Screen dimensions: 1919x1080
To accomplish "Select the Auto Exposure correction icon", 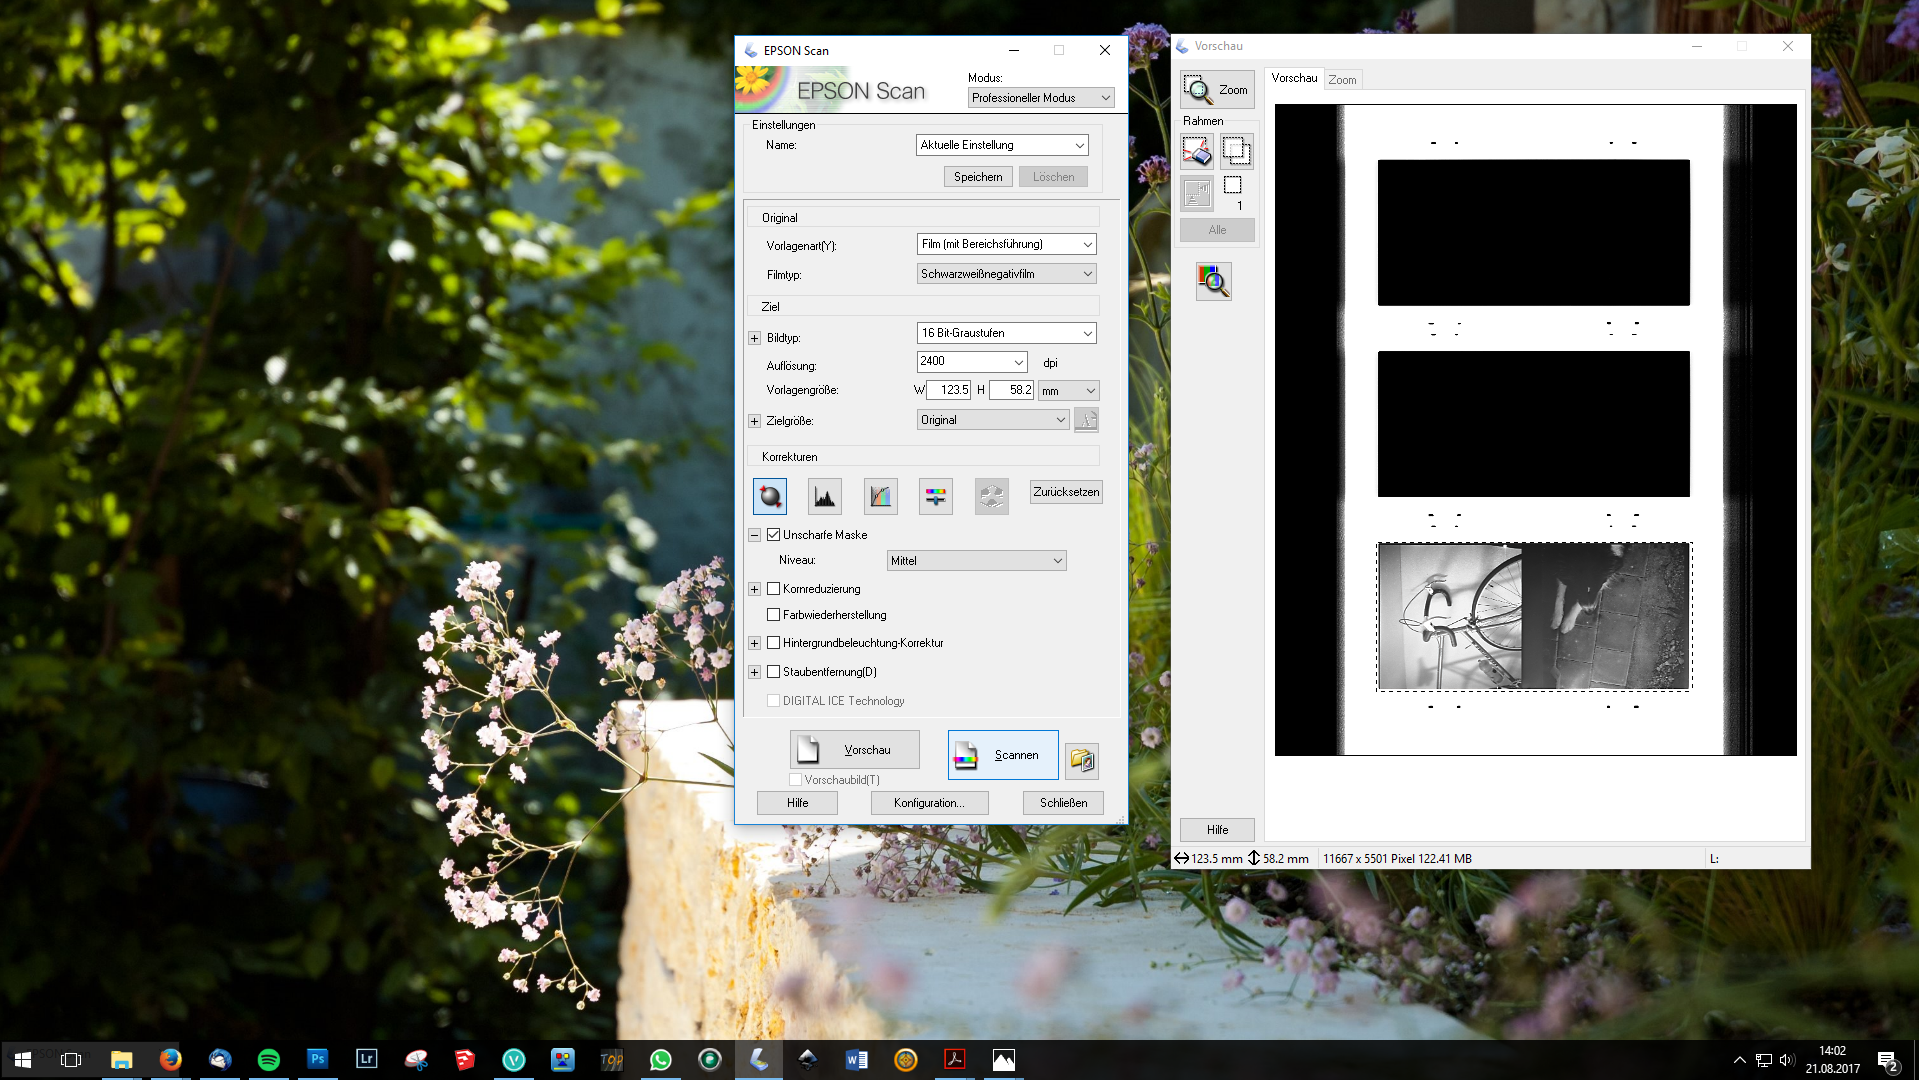I will (770, 496).
